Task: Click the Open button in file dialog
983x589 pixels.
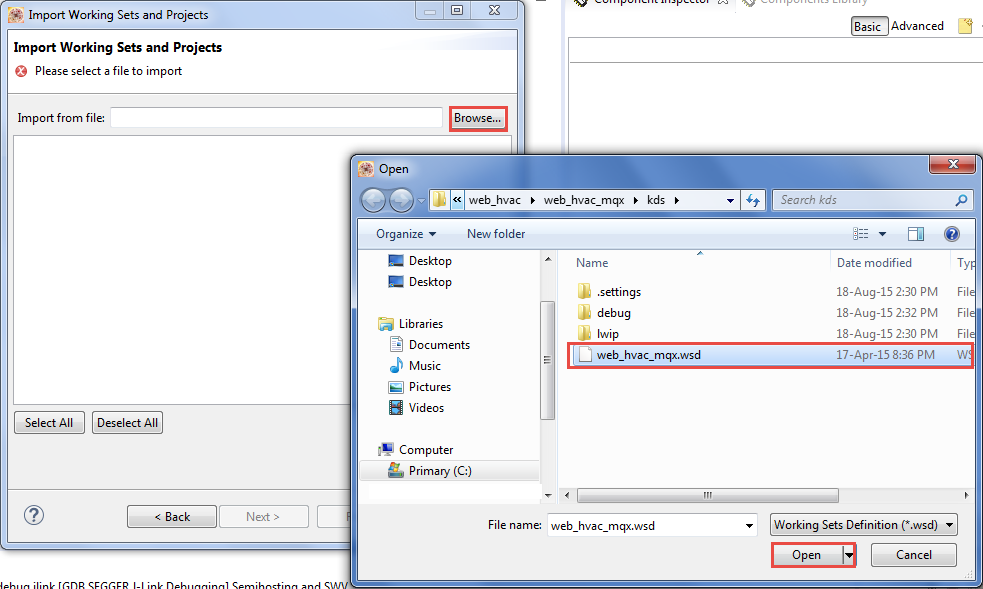Action: click(806, 555)
